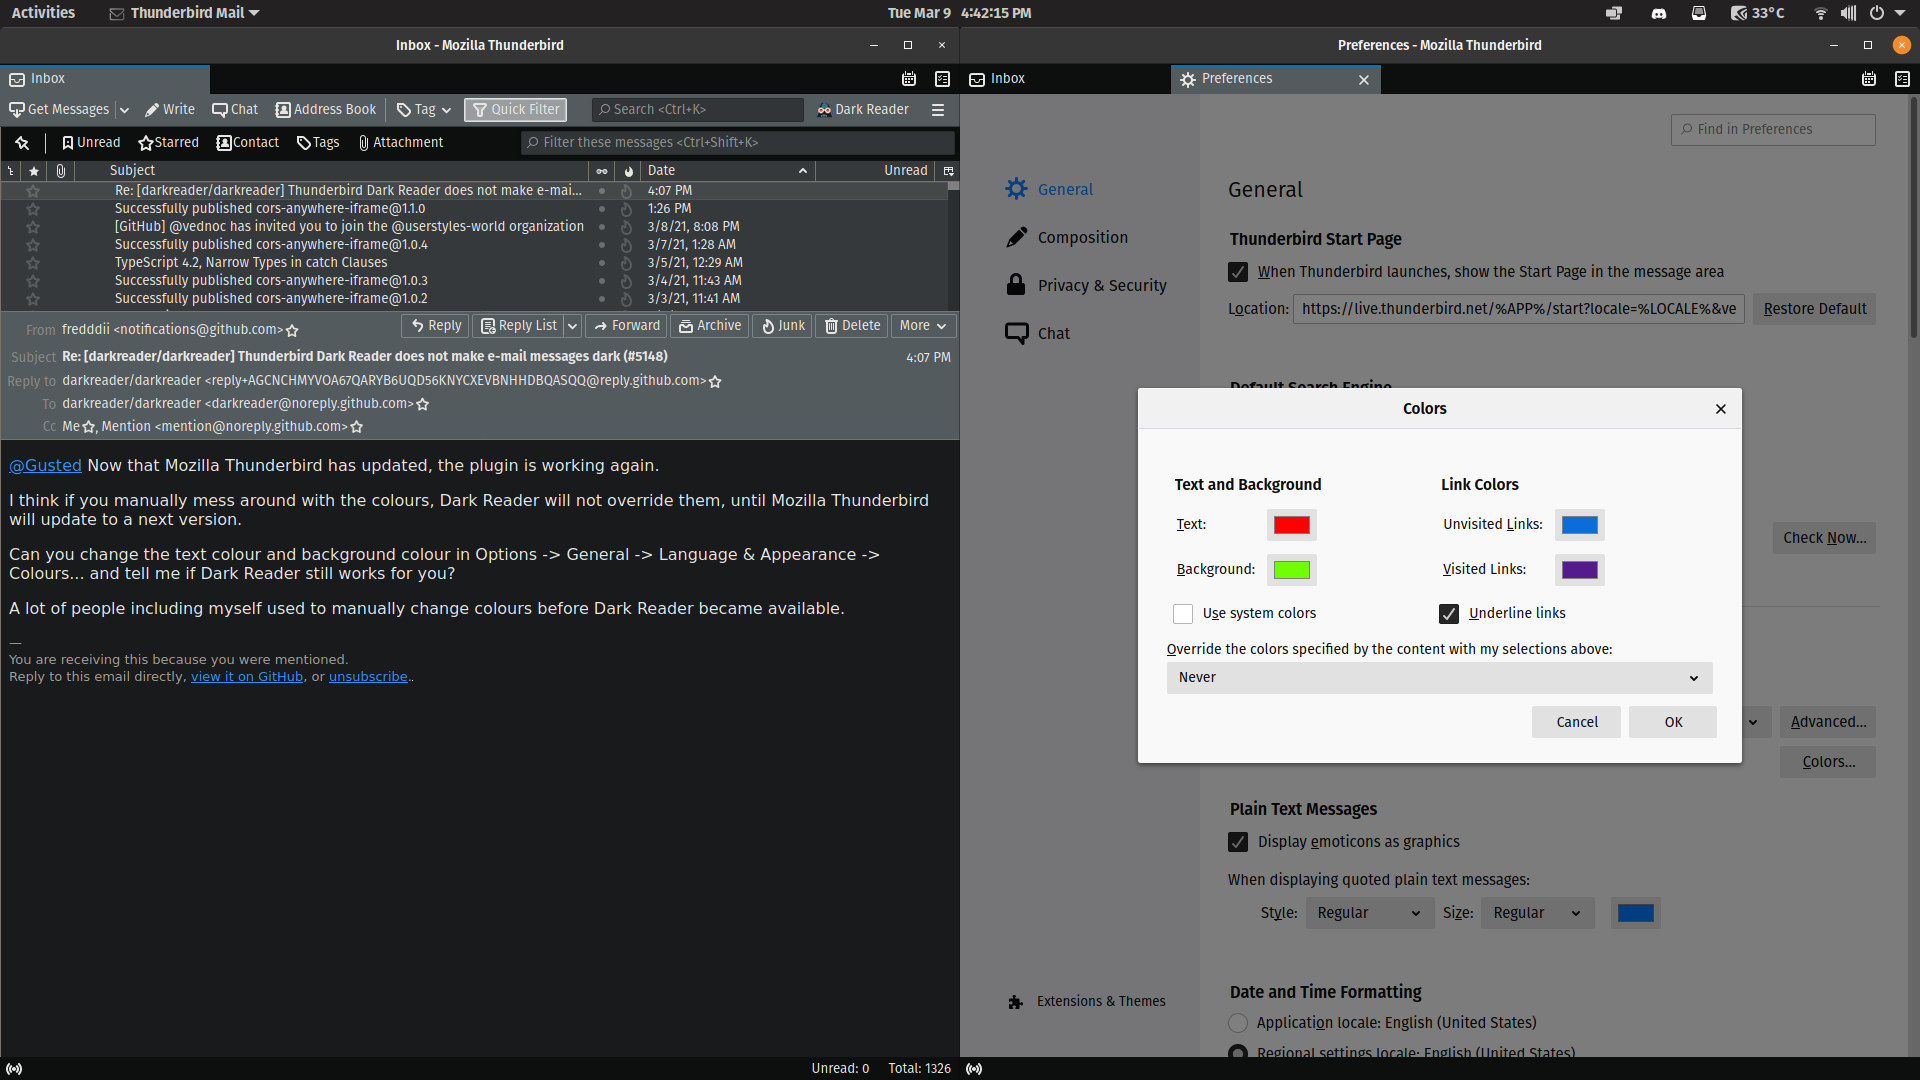Toggle the Quick Filter bar
The height and width of the screenshot is (1080, 1920).
(514, 109)
